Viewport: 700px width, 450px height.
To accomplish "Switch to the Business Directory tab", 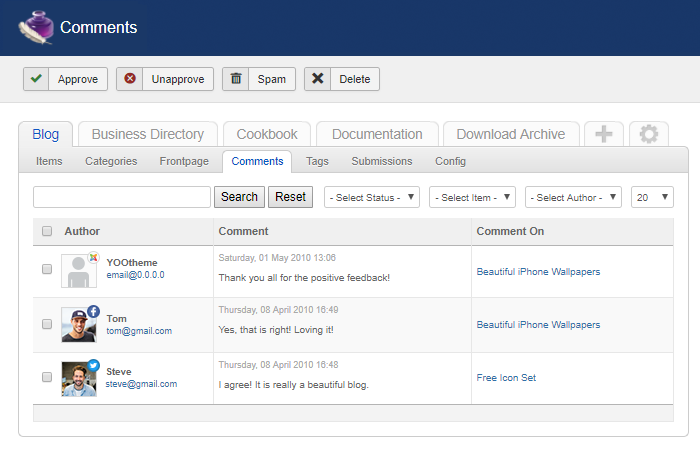I will point(148,134).
